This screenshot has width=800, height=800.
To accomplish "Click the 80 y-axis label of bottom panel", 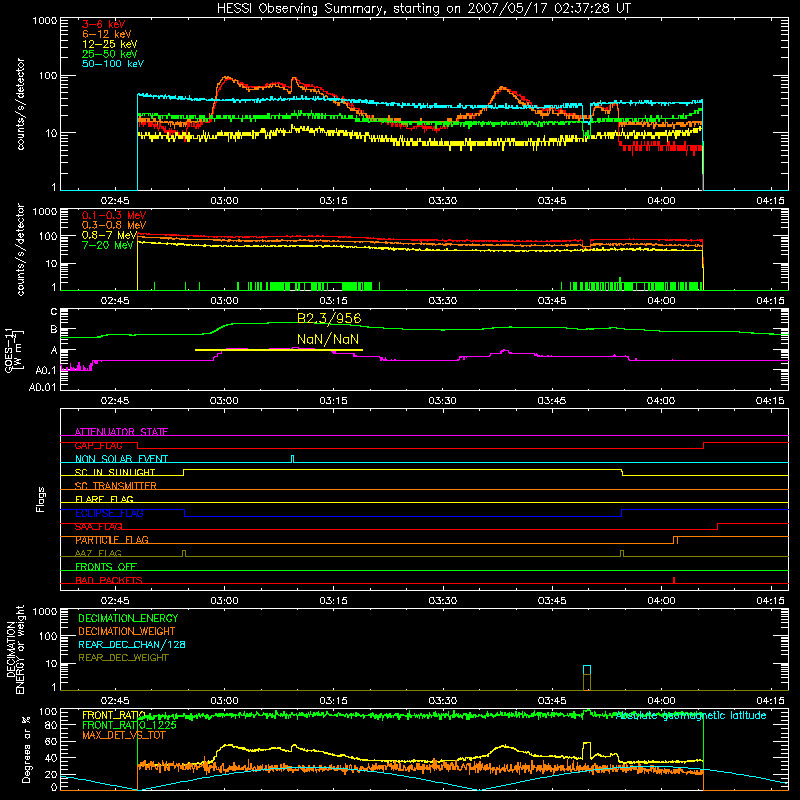I will (x=51, y=725).
